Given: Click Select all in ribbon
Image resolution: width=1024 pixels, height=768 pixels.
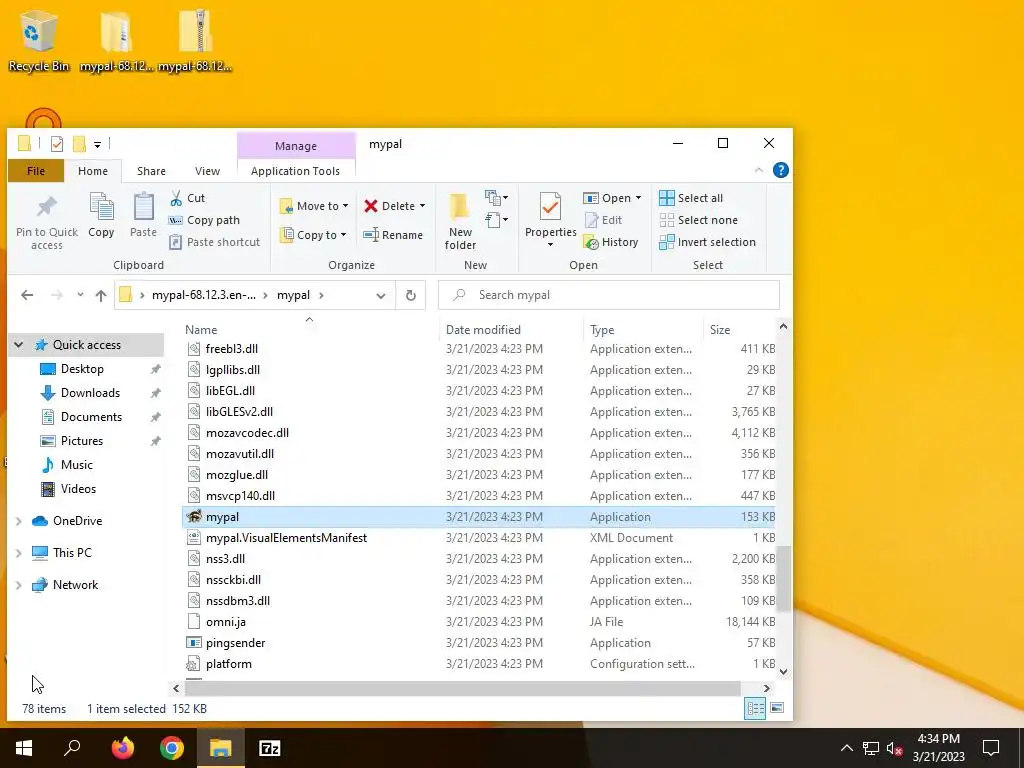Looking at the screenshot, I should [691, 198].
